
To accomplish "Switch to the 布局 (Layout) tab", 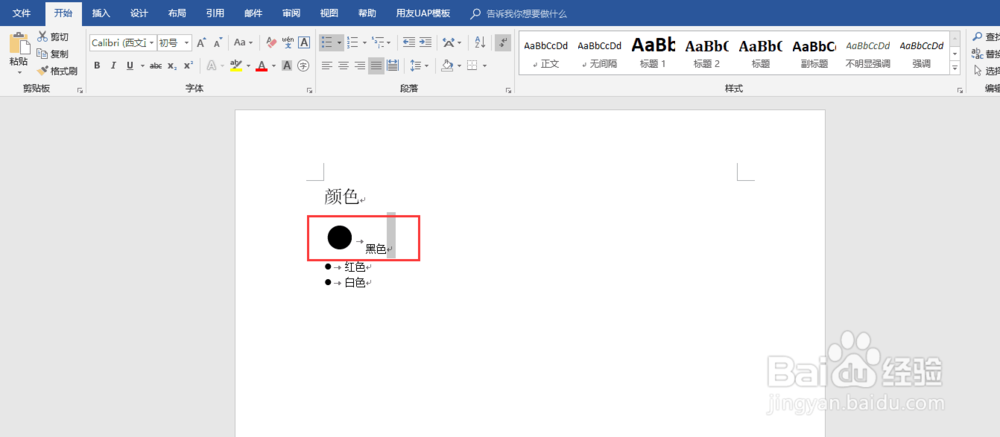I will click(x=177, y=13).
